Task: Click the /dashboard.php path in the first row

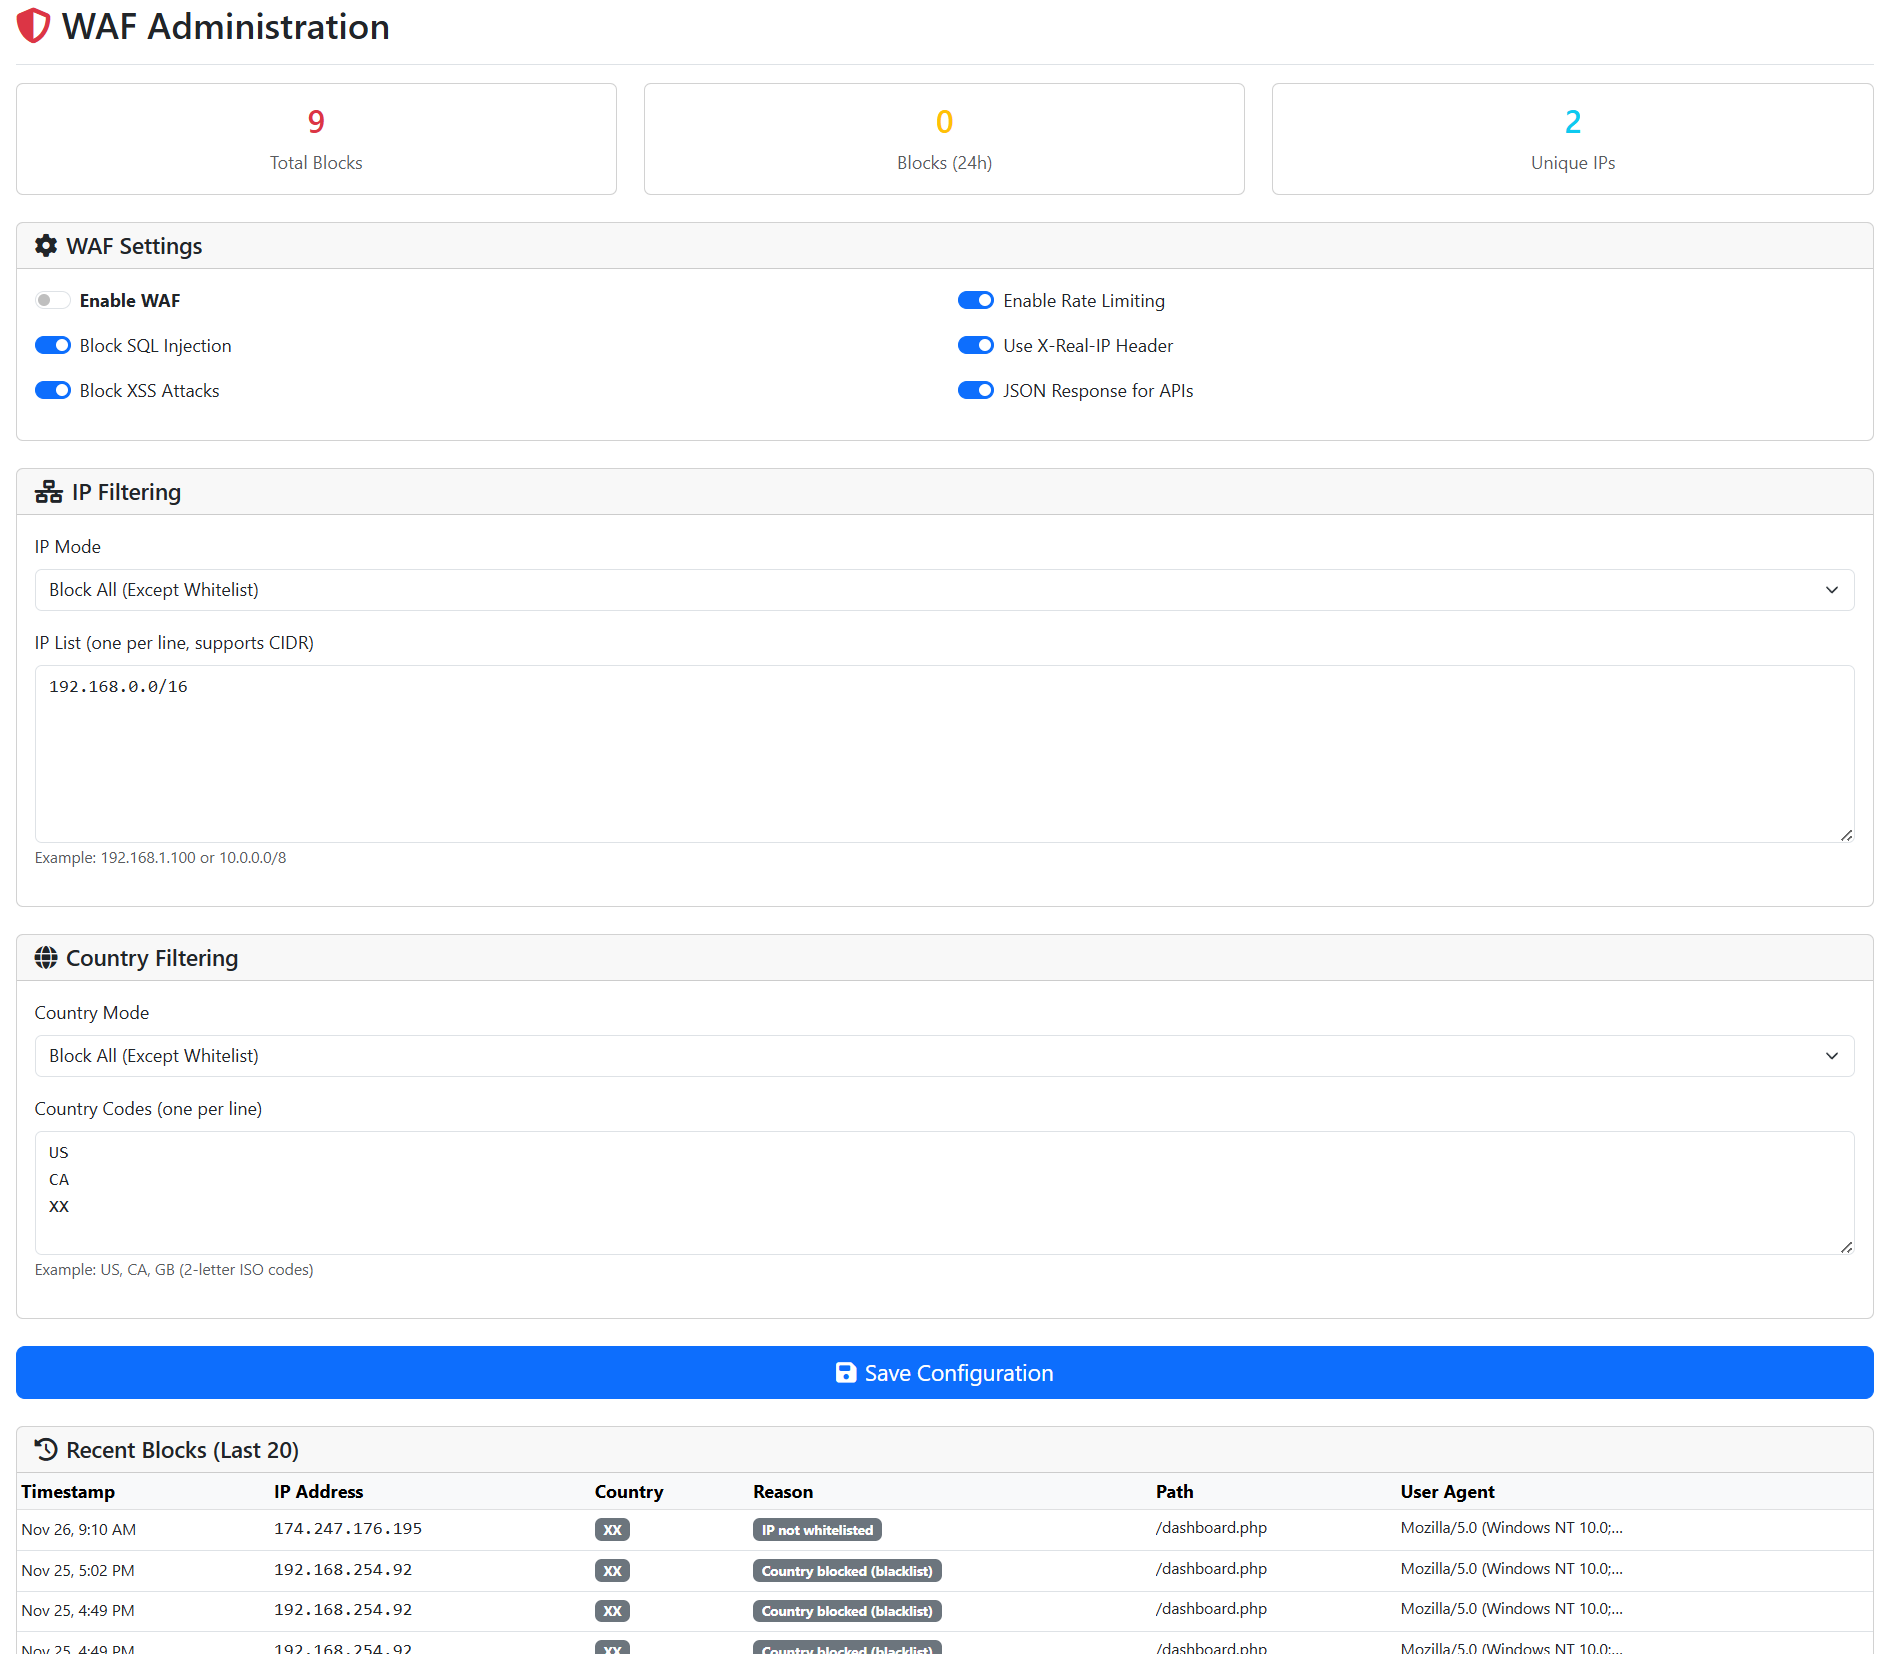Action: pos(1210,1528)
